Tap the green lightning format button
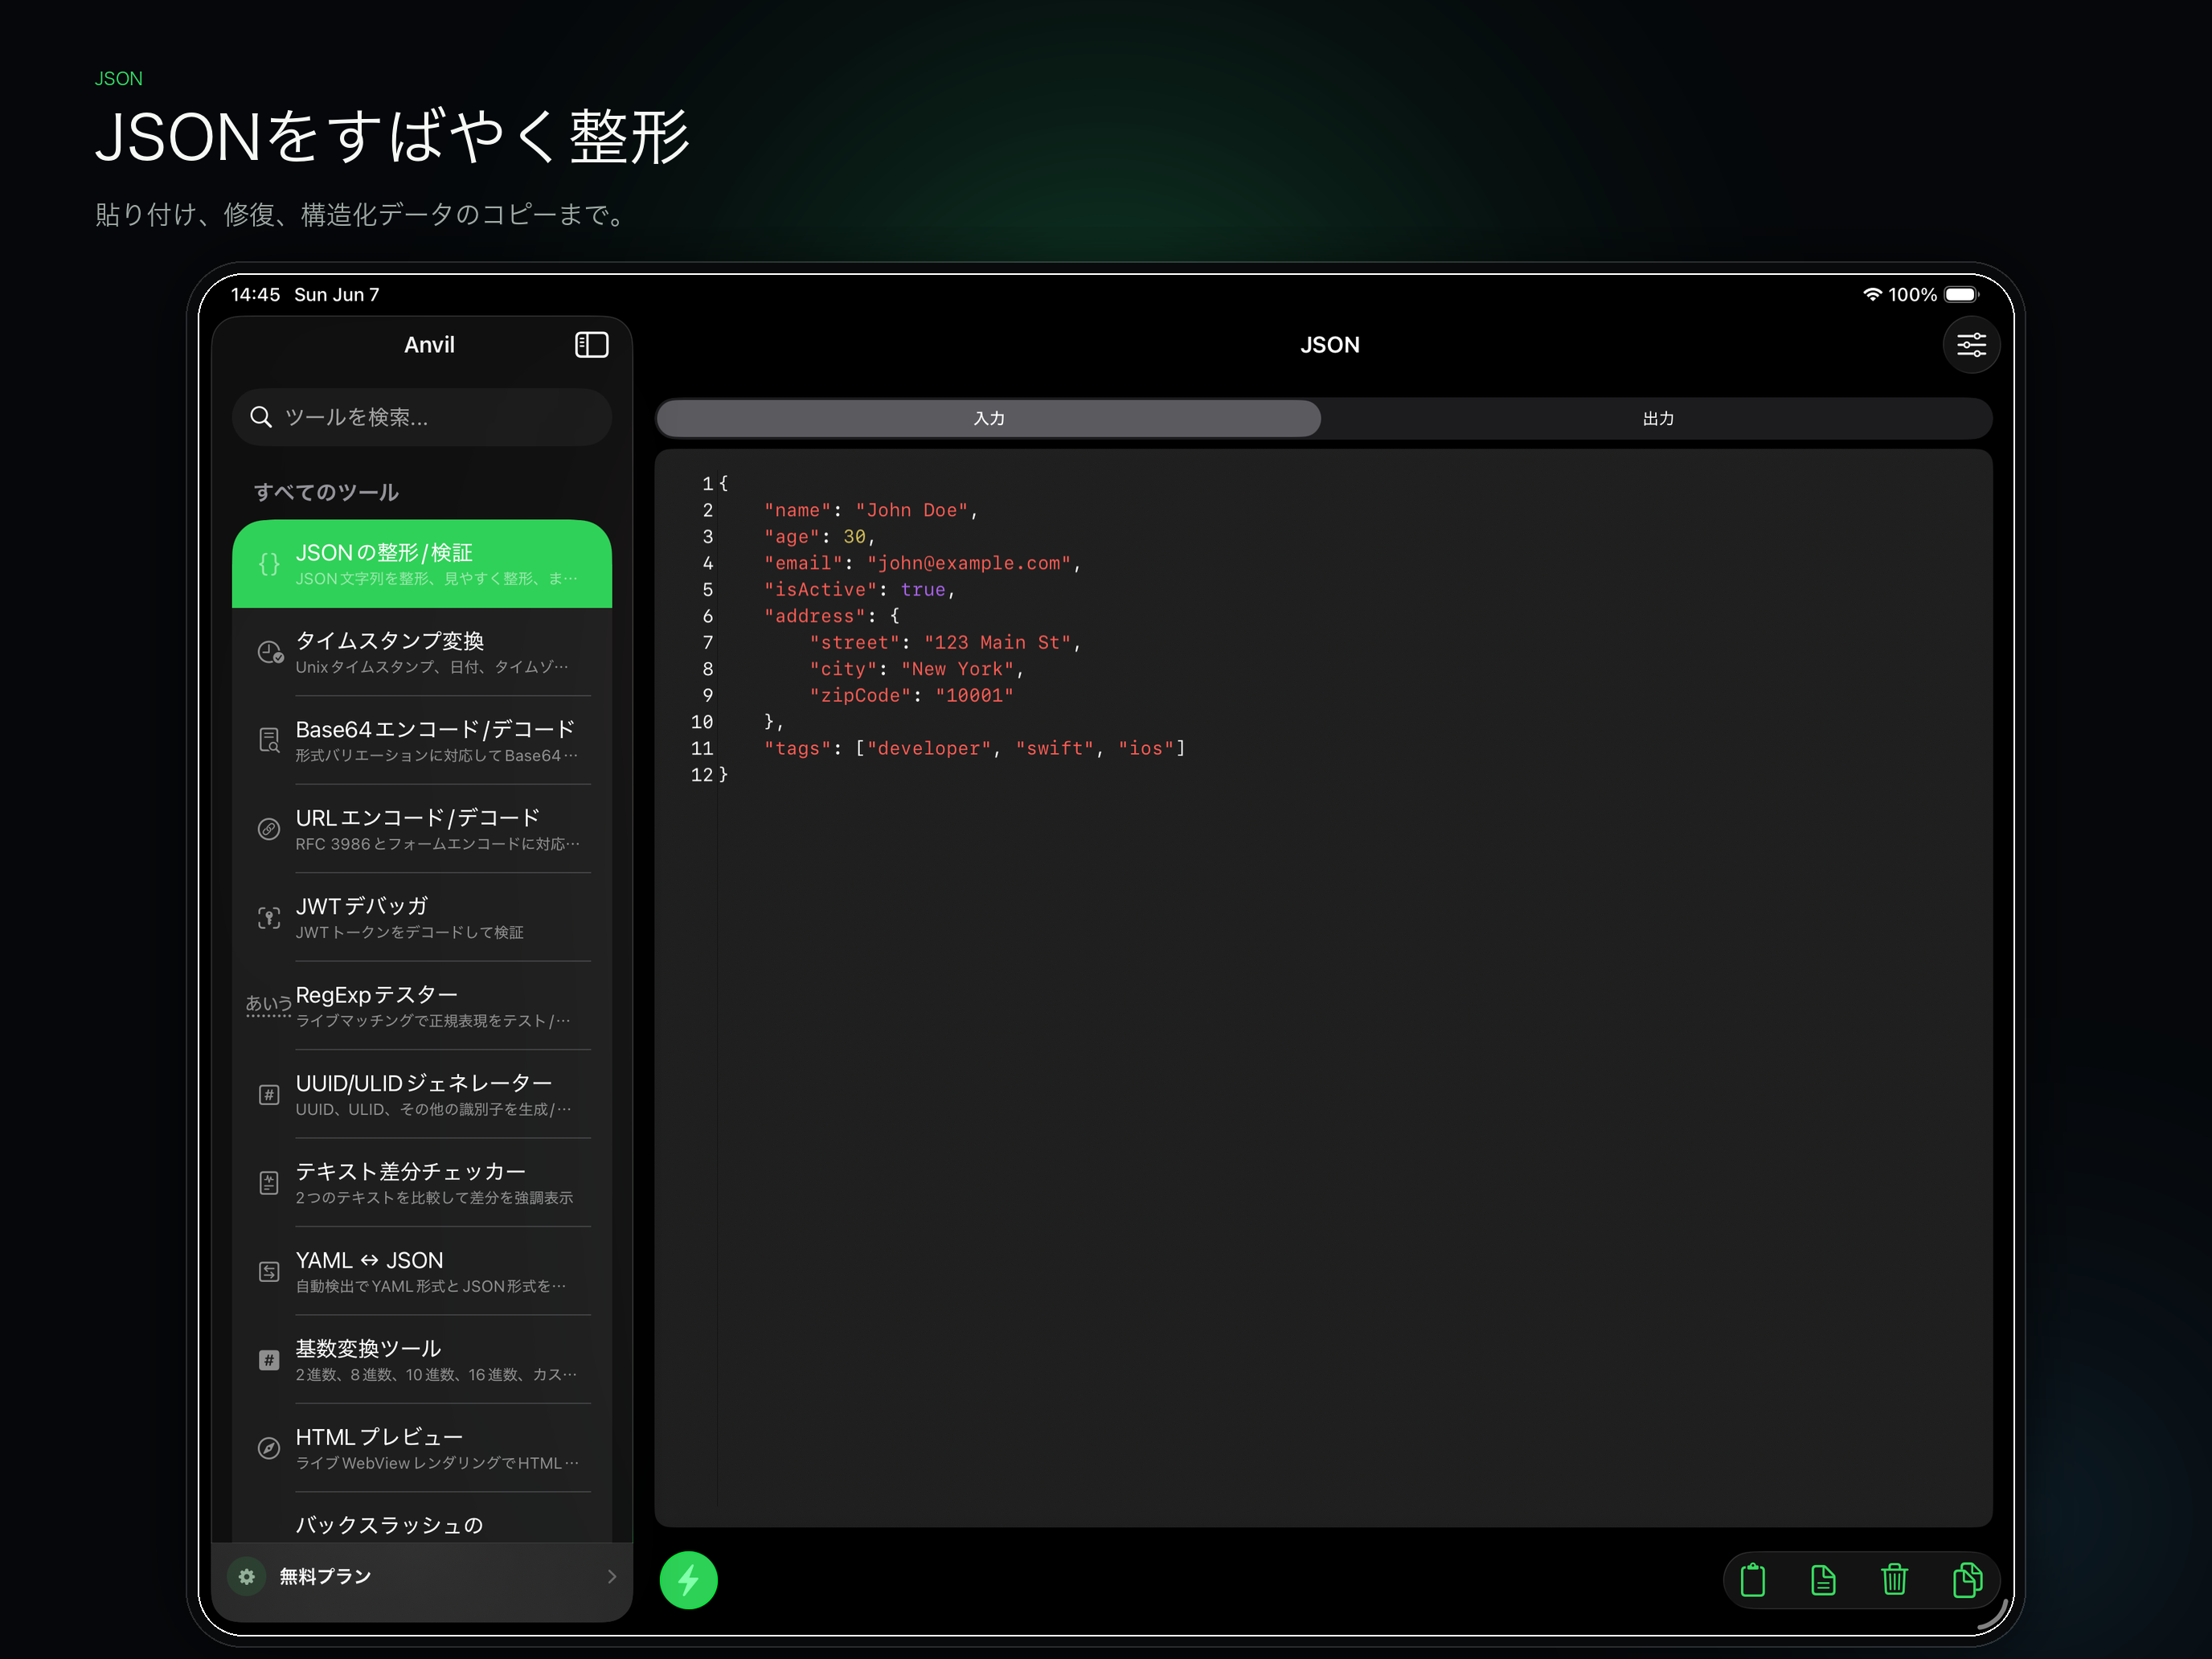This screenshot has height=1659, width=2212. [688, 1579]
